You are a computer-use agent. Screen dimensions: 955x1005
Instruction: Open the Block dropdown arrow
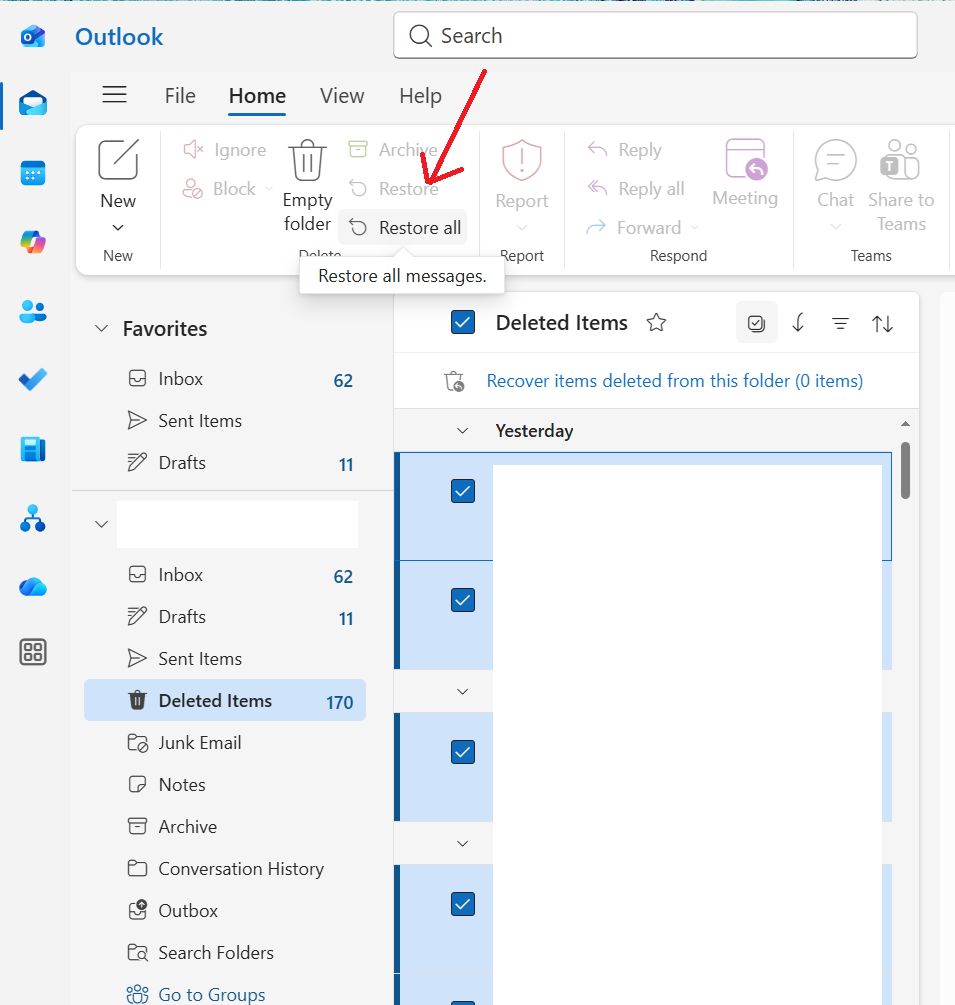point(269,188)
